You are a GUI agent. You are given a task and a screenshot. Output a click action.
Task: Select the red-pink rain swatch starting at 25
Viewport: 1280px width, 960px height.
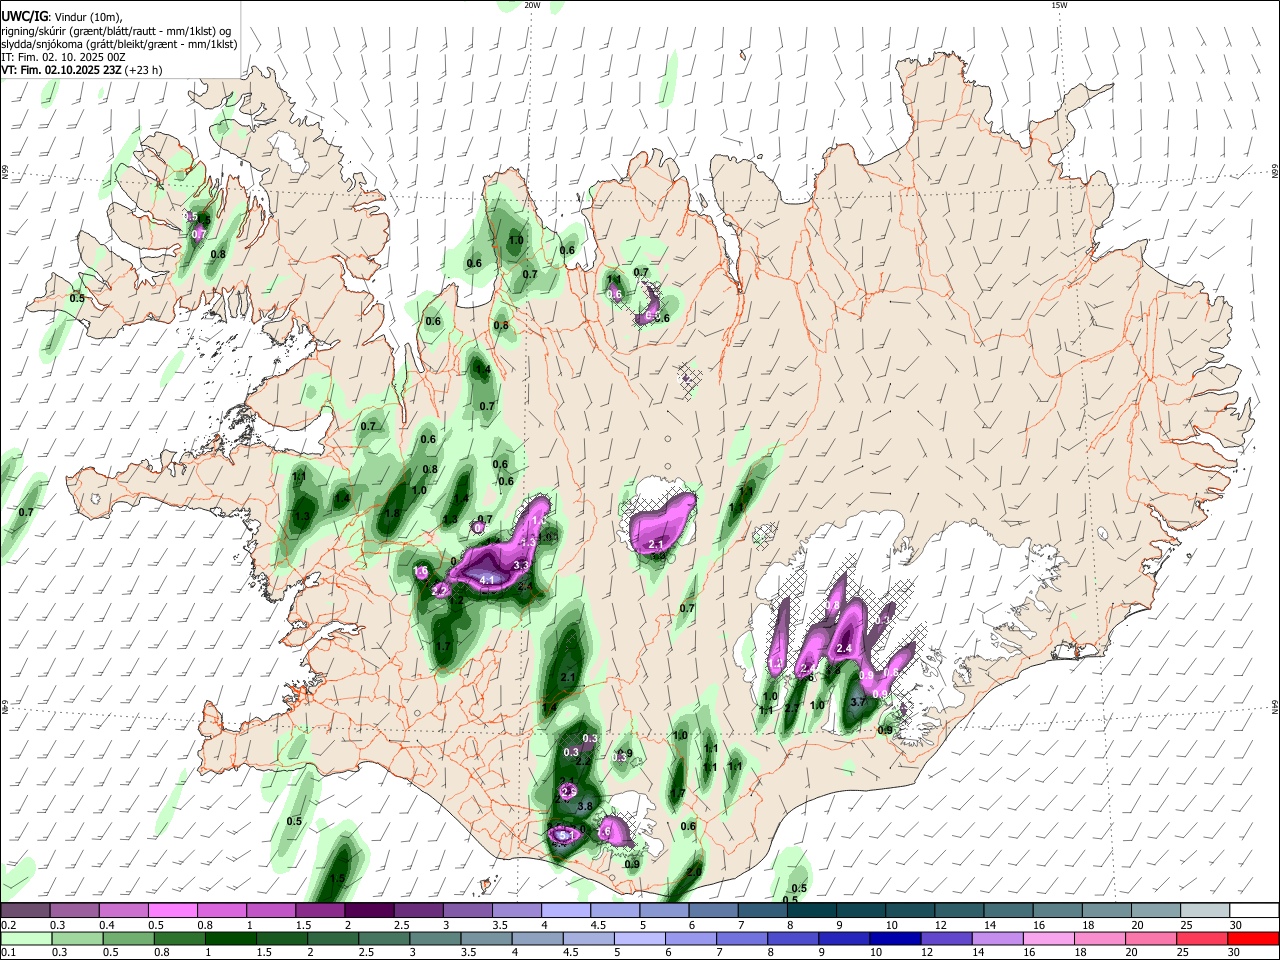pyautogui.click(x=1204, y=938)
